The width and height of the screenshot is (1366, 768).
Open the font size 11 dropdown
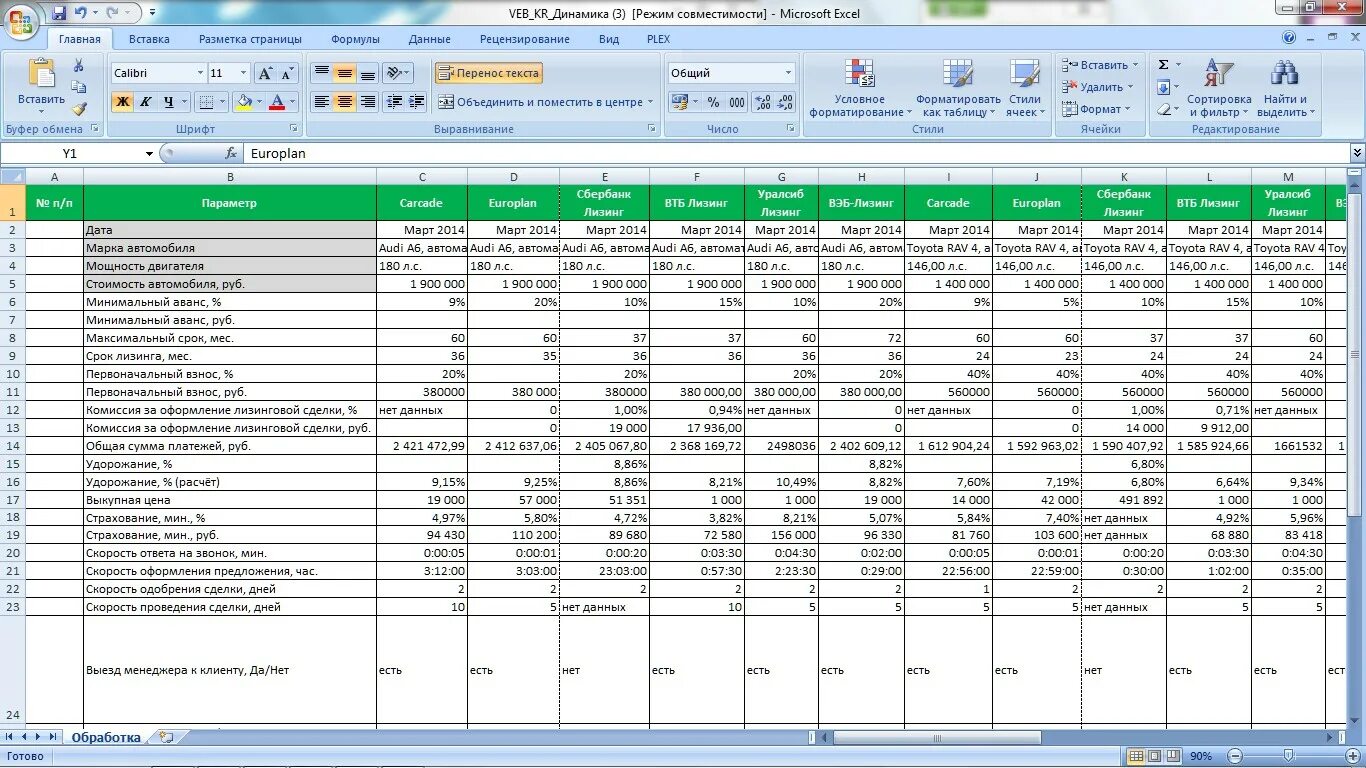pos(243,73)
